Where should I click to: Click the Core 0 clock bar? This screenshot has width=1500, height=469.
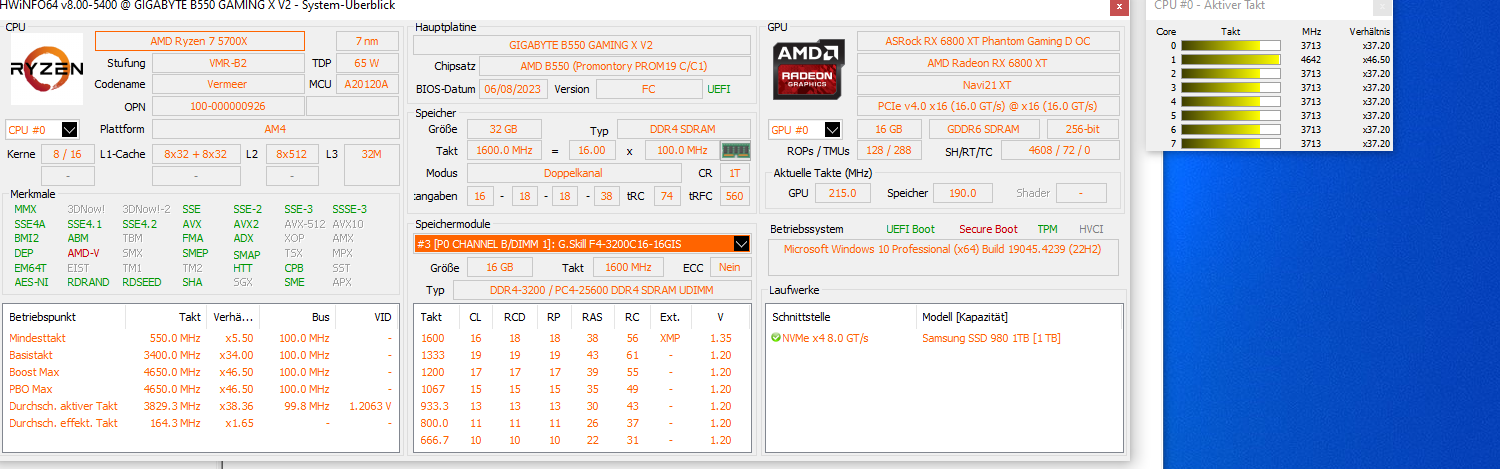(x=1231, y=46)
